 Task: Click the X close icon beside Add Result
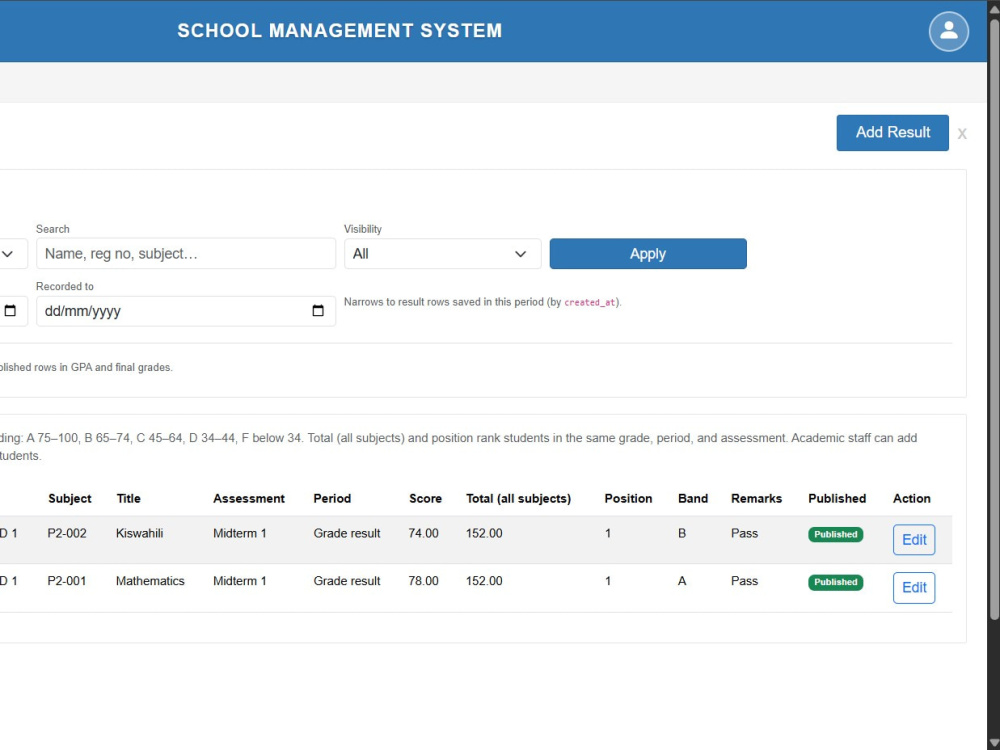[962, 133]
